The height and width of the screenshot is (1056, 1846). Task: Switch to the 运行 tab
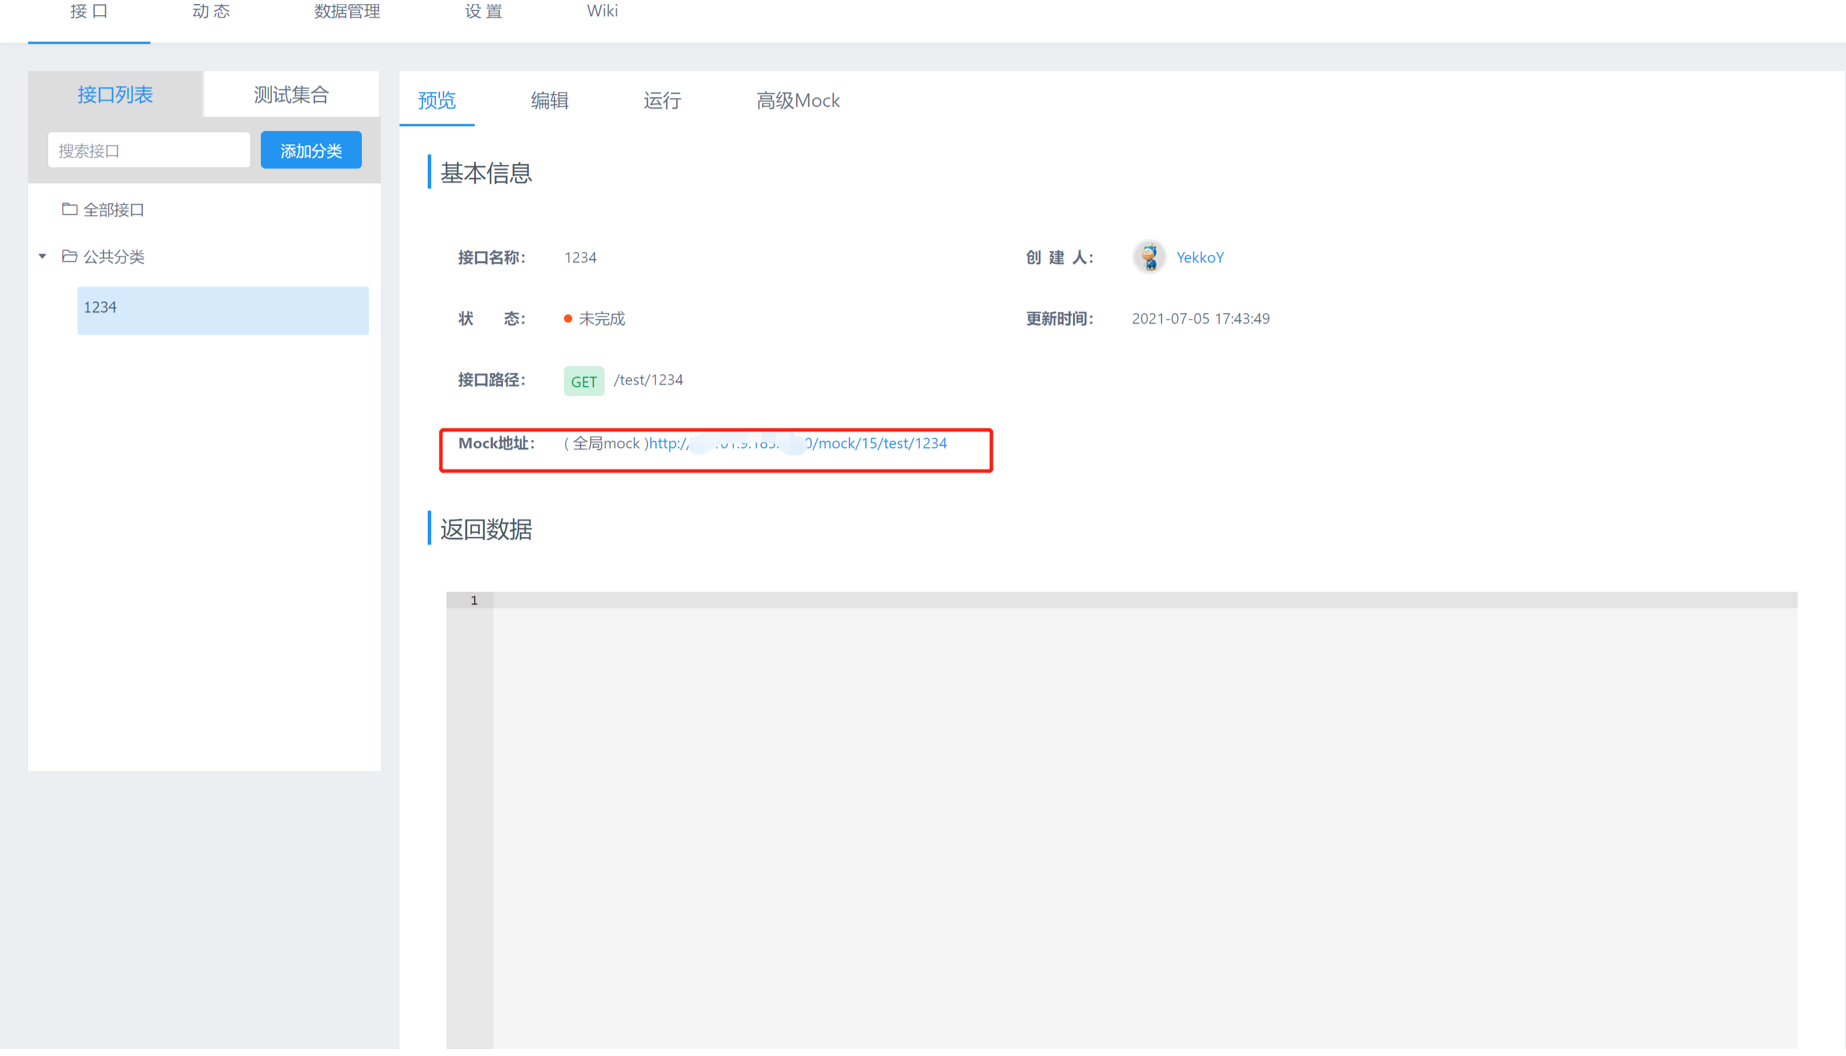click(662, 100)
